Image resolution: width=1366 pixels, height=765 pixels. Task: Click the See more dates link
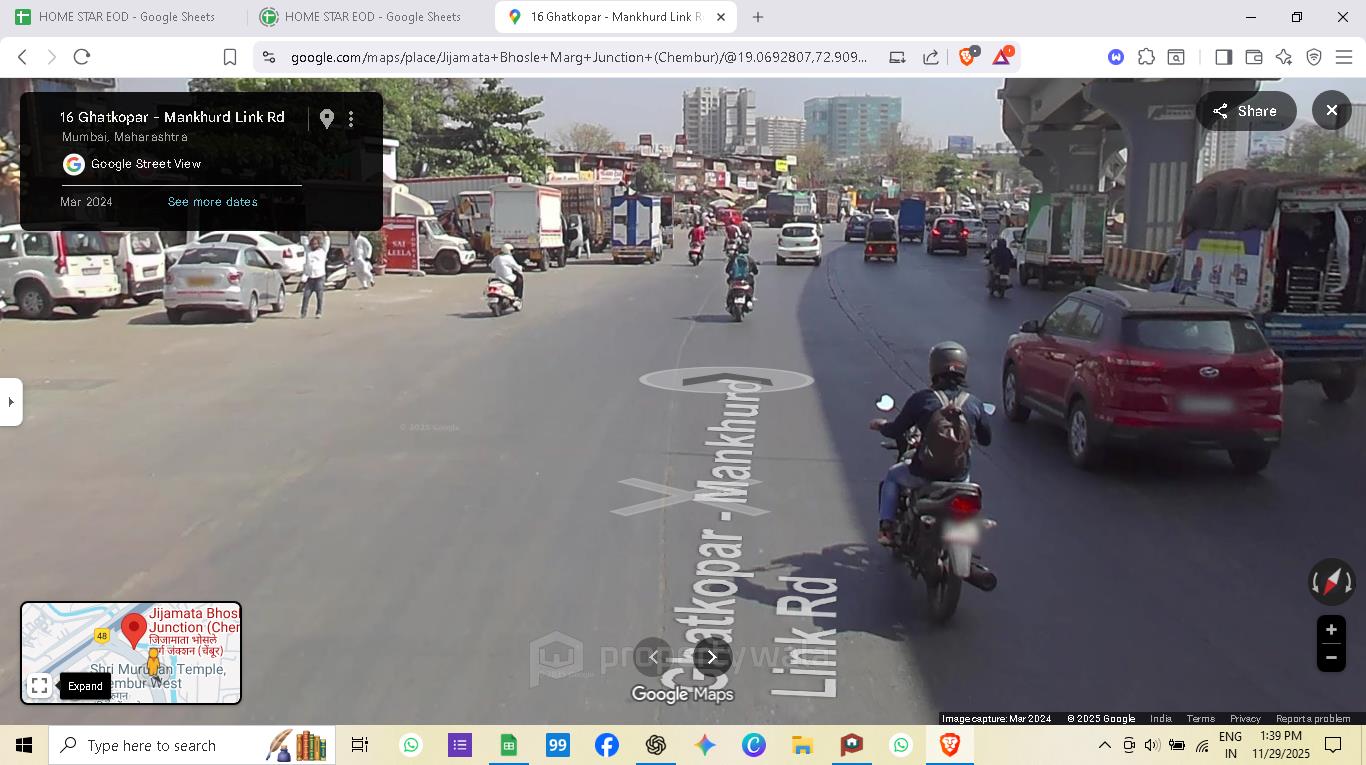pos(212,202)
